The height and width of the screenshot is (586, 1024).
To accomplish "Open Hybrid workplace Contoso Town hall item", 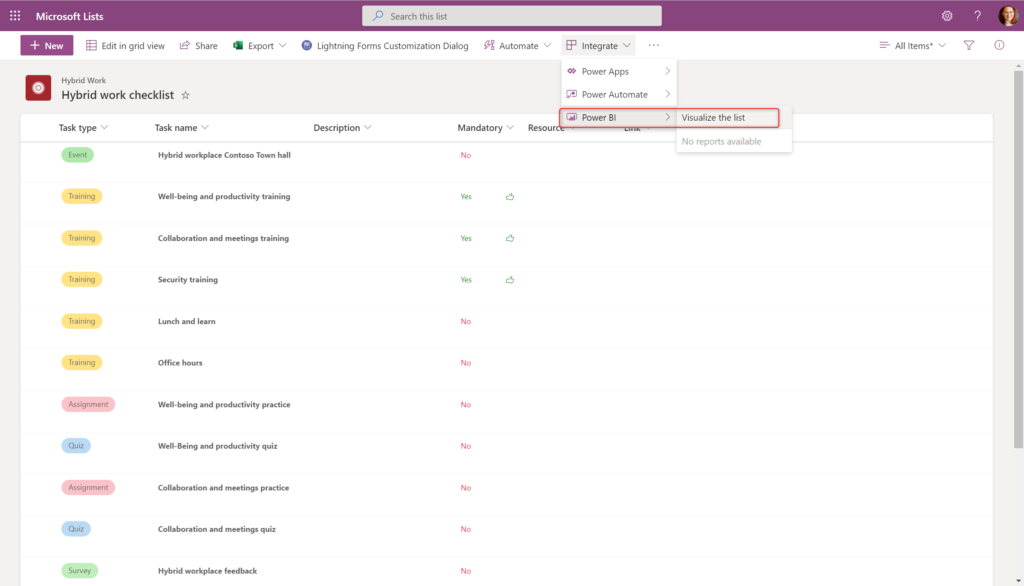I will [224, 155].
